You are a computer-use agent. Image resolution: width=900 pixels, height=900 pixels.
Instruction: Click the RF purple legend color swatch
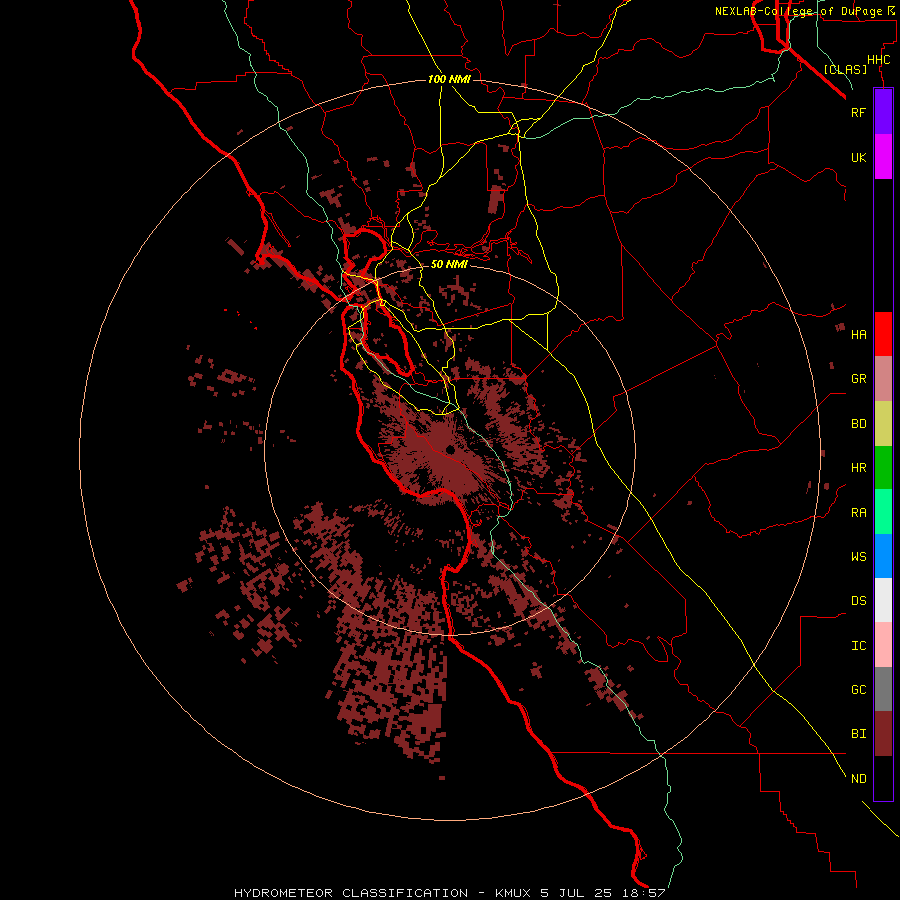pyautogui.click(x=883, y=112)
